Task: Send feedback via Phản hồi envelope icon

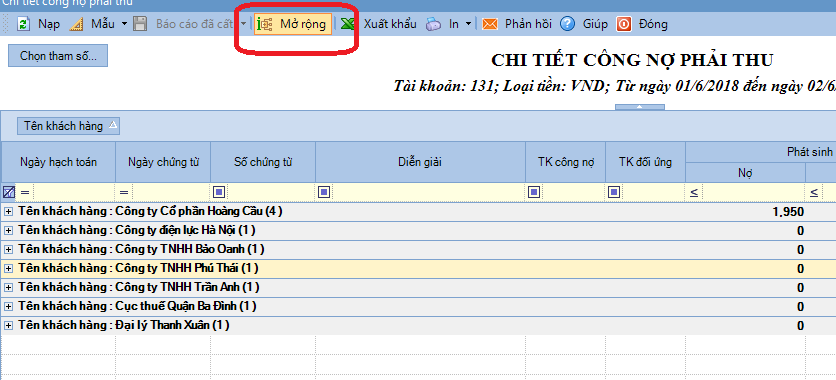Action: coord(490,24)
